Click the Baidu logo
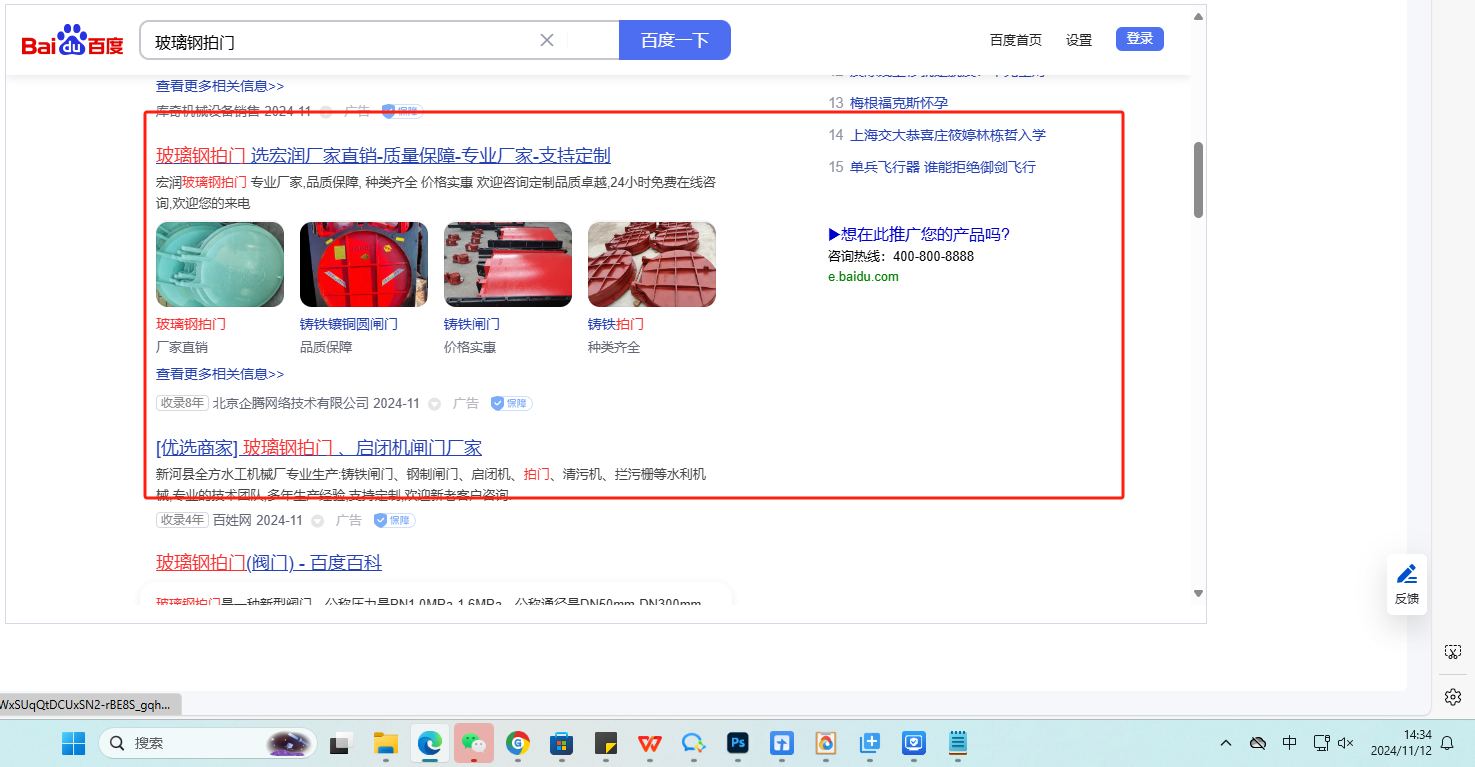Screen dimensions: 1475x767 click(x=72, y=41)
